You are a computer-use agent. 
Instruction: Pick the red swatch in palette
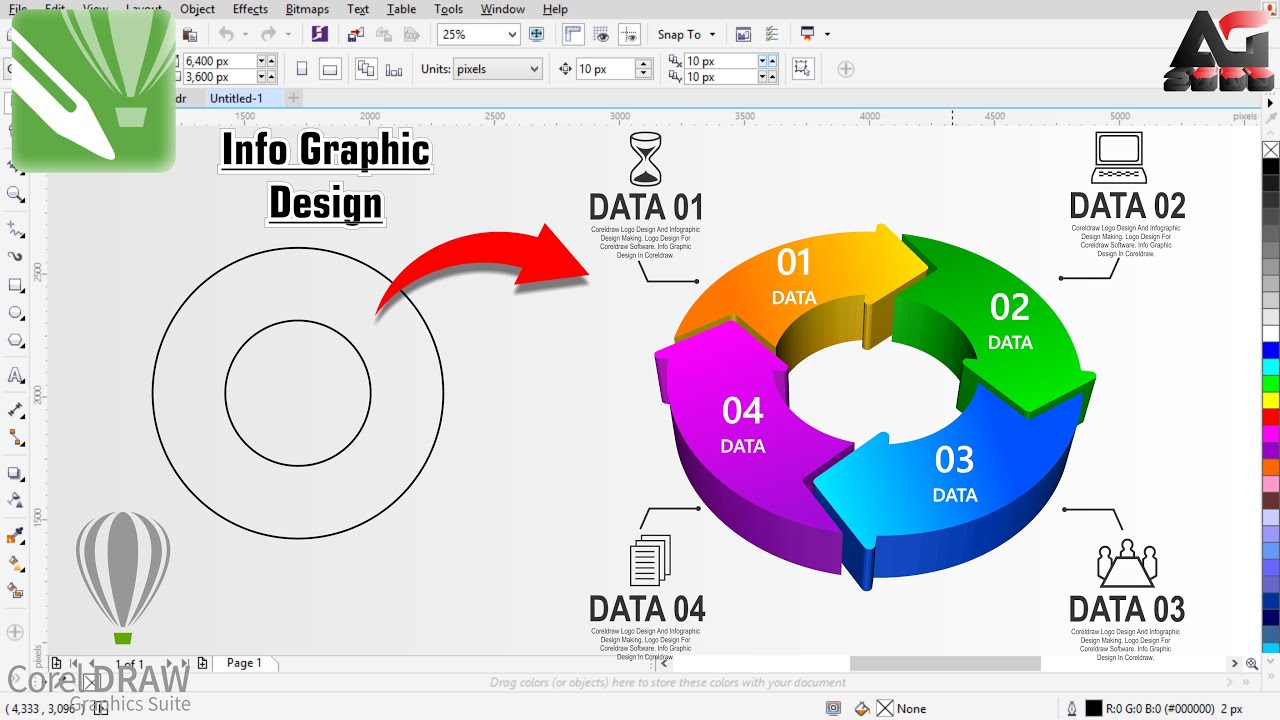tap(1271, 417)
